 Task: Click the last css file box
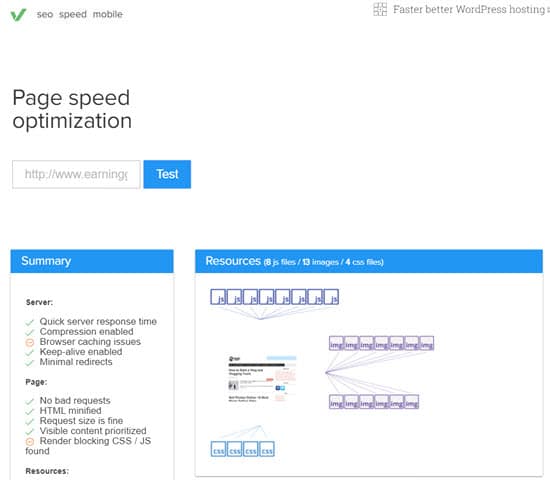click(267, 449)
